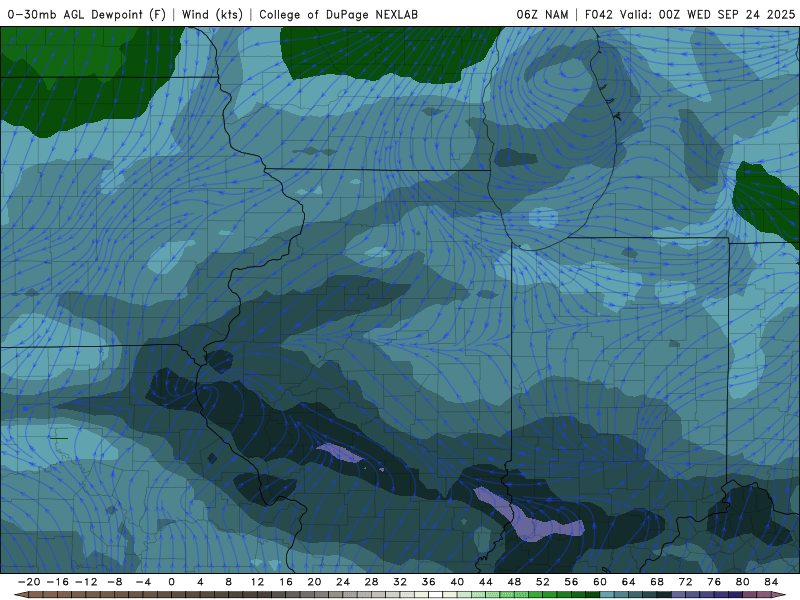This screenshot has height=600, width=800.
Task: Click the purple color bar swatch below 72
Action: click(679, 595)
